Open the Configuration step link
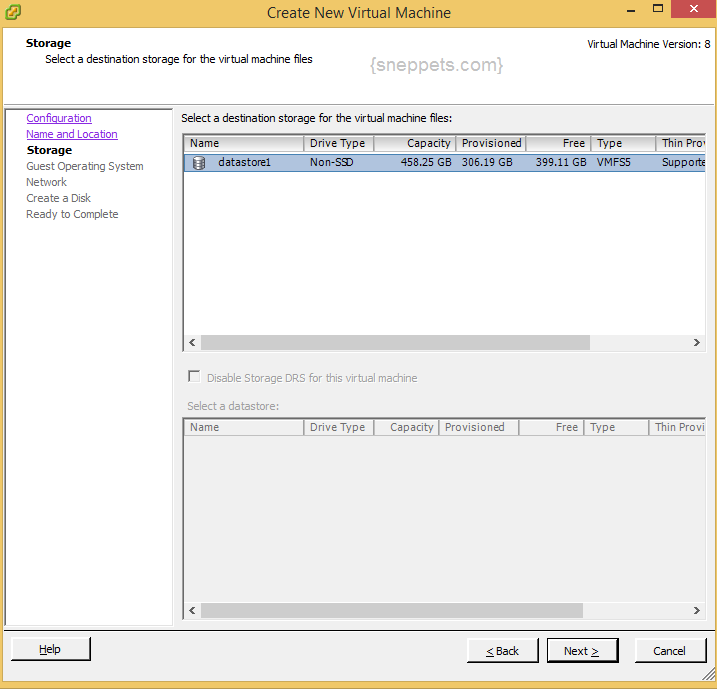 tap(59, 118)
